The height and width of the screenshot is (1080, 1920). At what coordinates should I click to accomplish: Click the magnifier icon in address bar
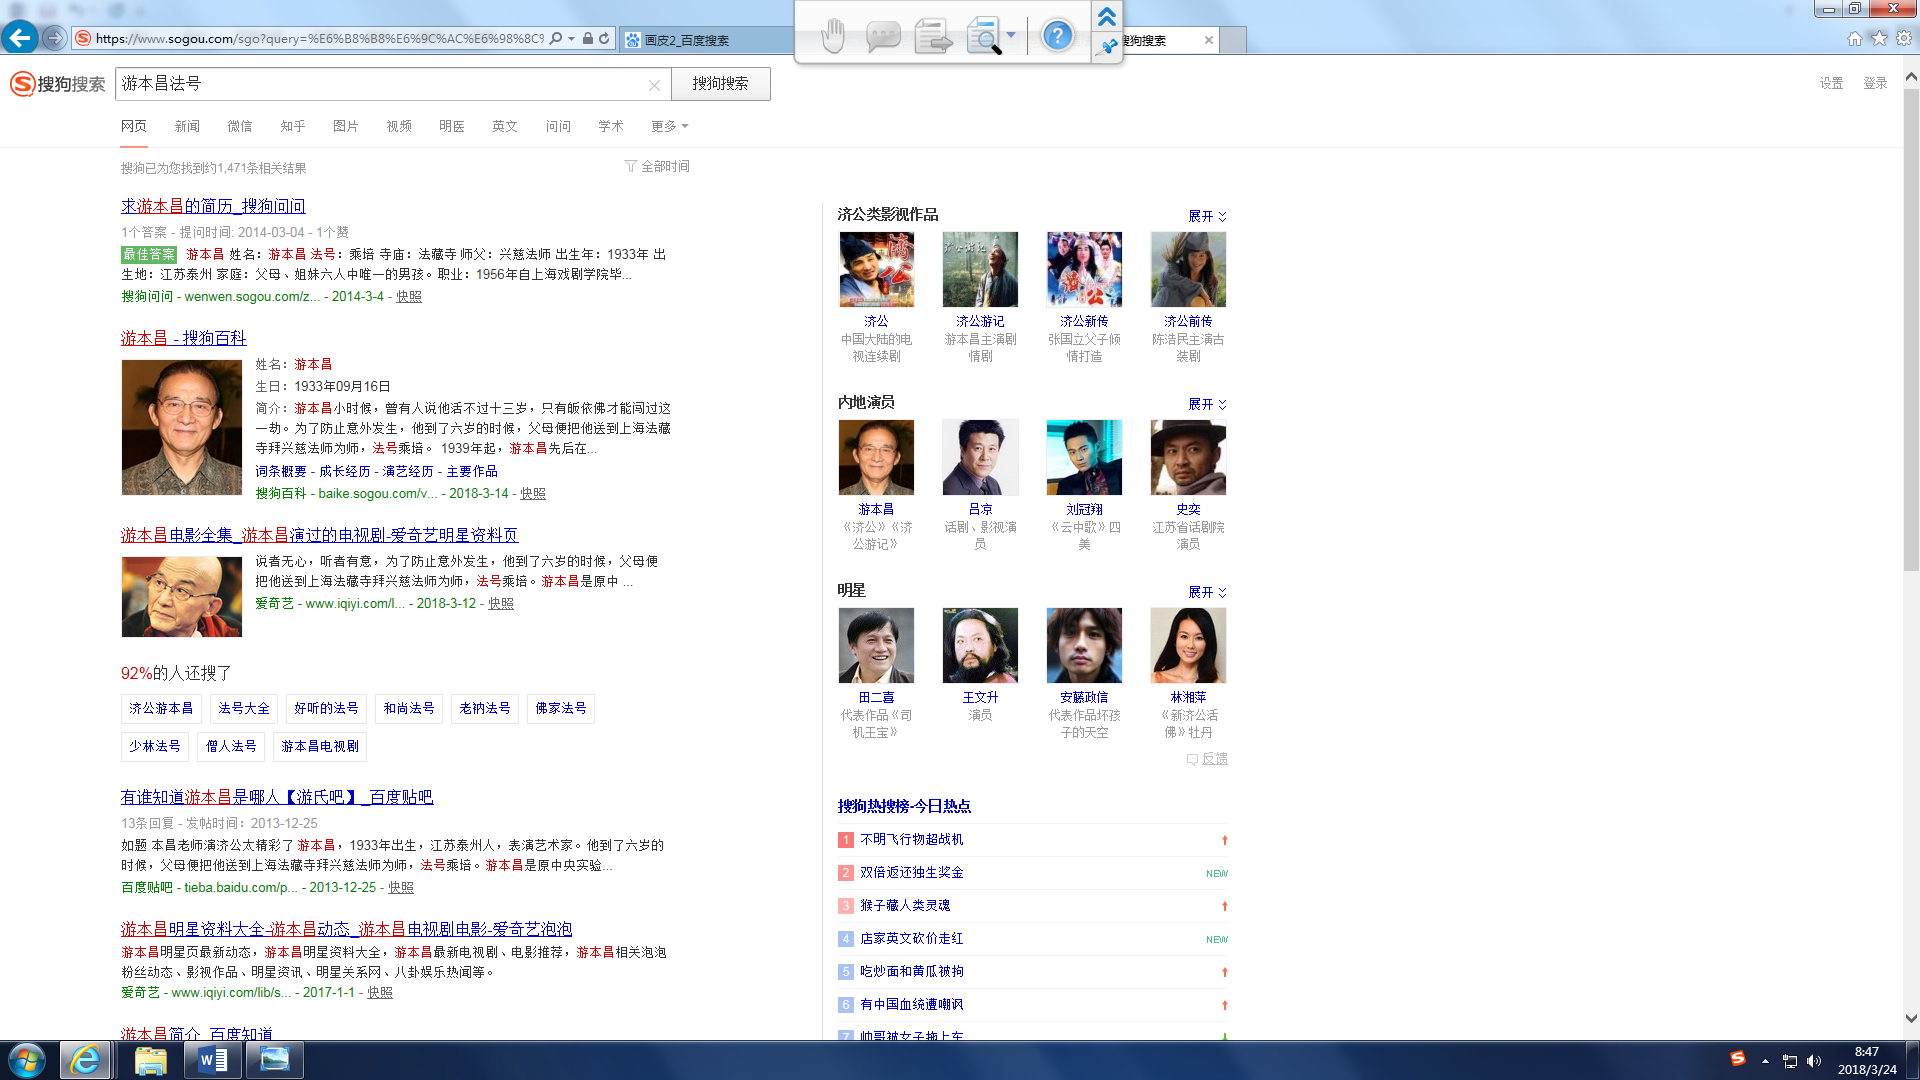click(x=556, y=39)
